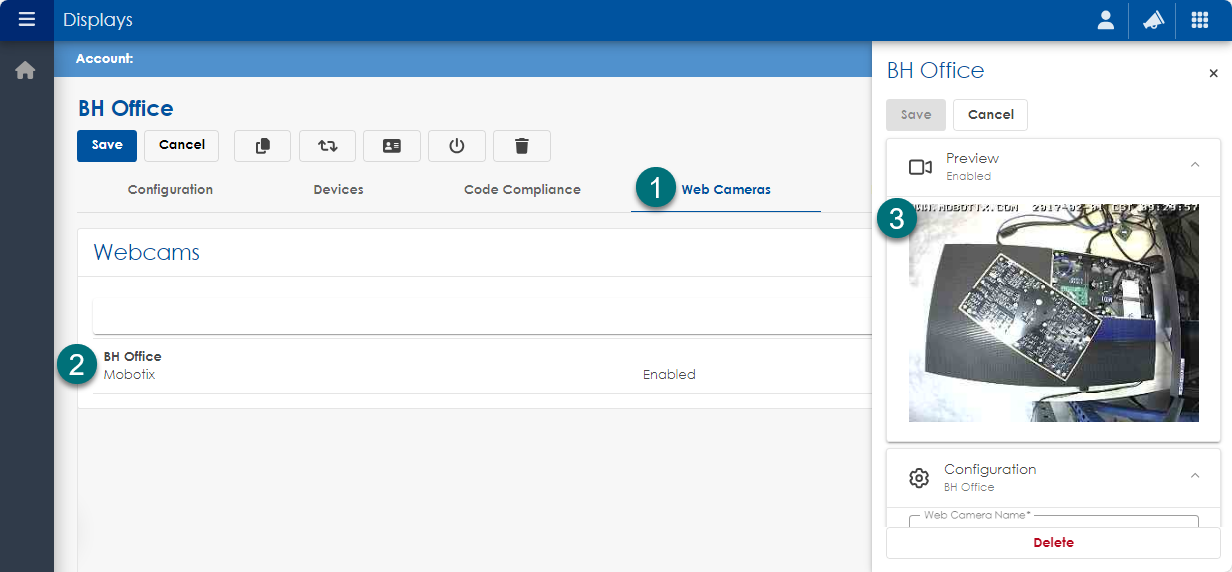
Task: Select the BH Office Mobotix webcam row
Action: coord(400,366)
